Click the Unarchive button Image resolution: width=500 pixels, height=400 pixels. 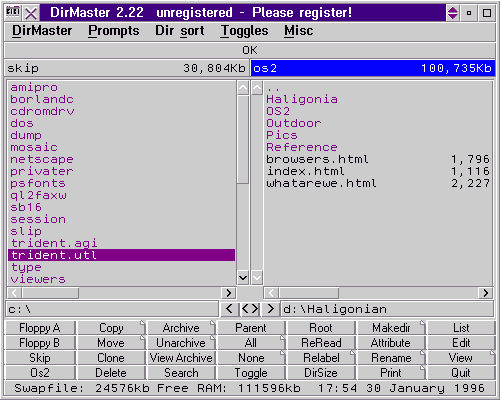tap(181, 343)
